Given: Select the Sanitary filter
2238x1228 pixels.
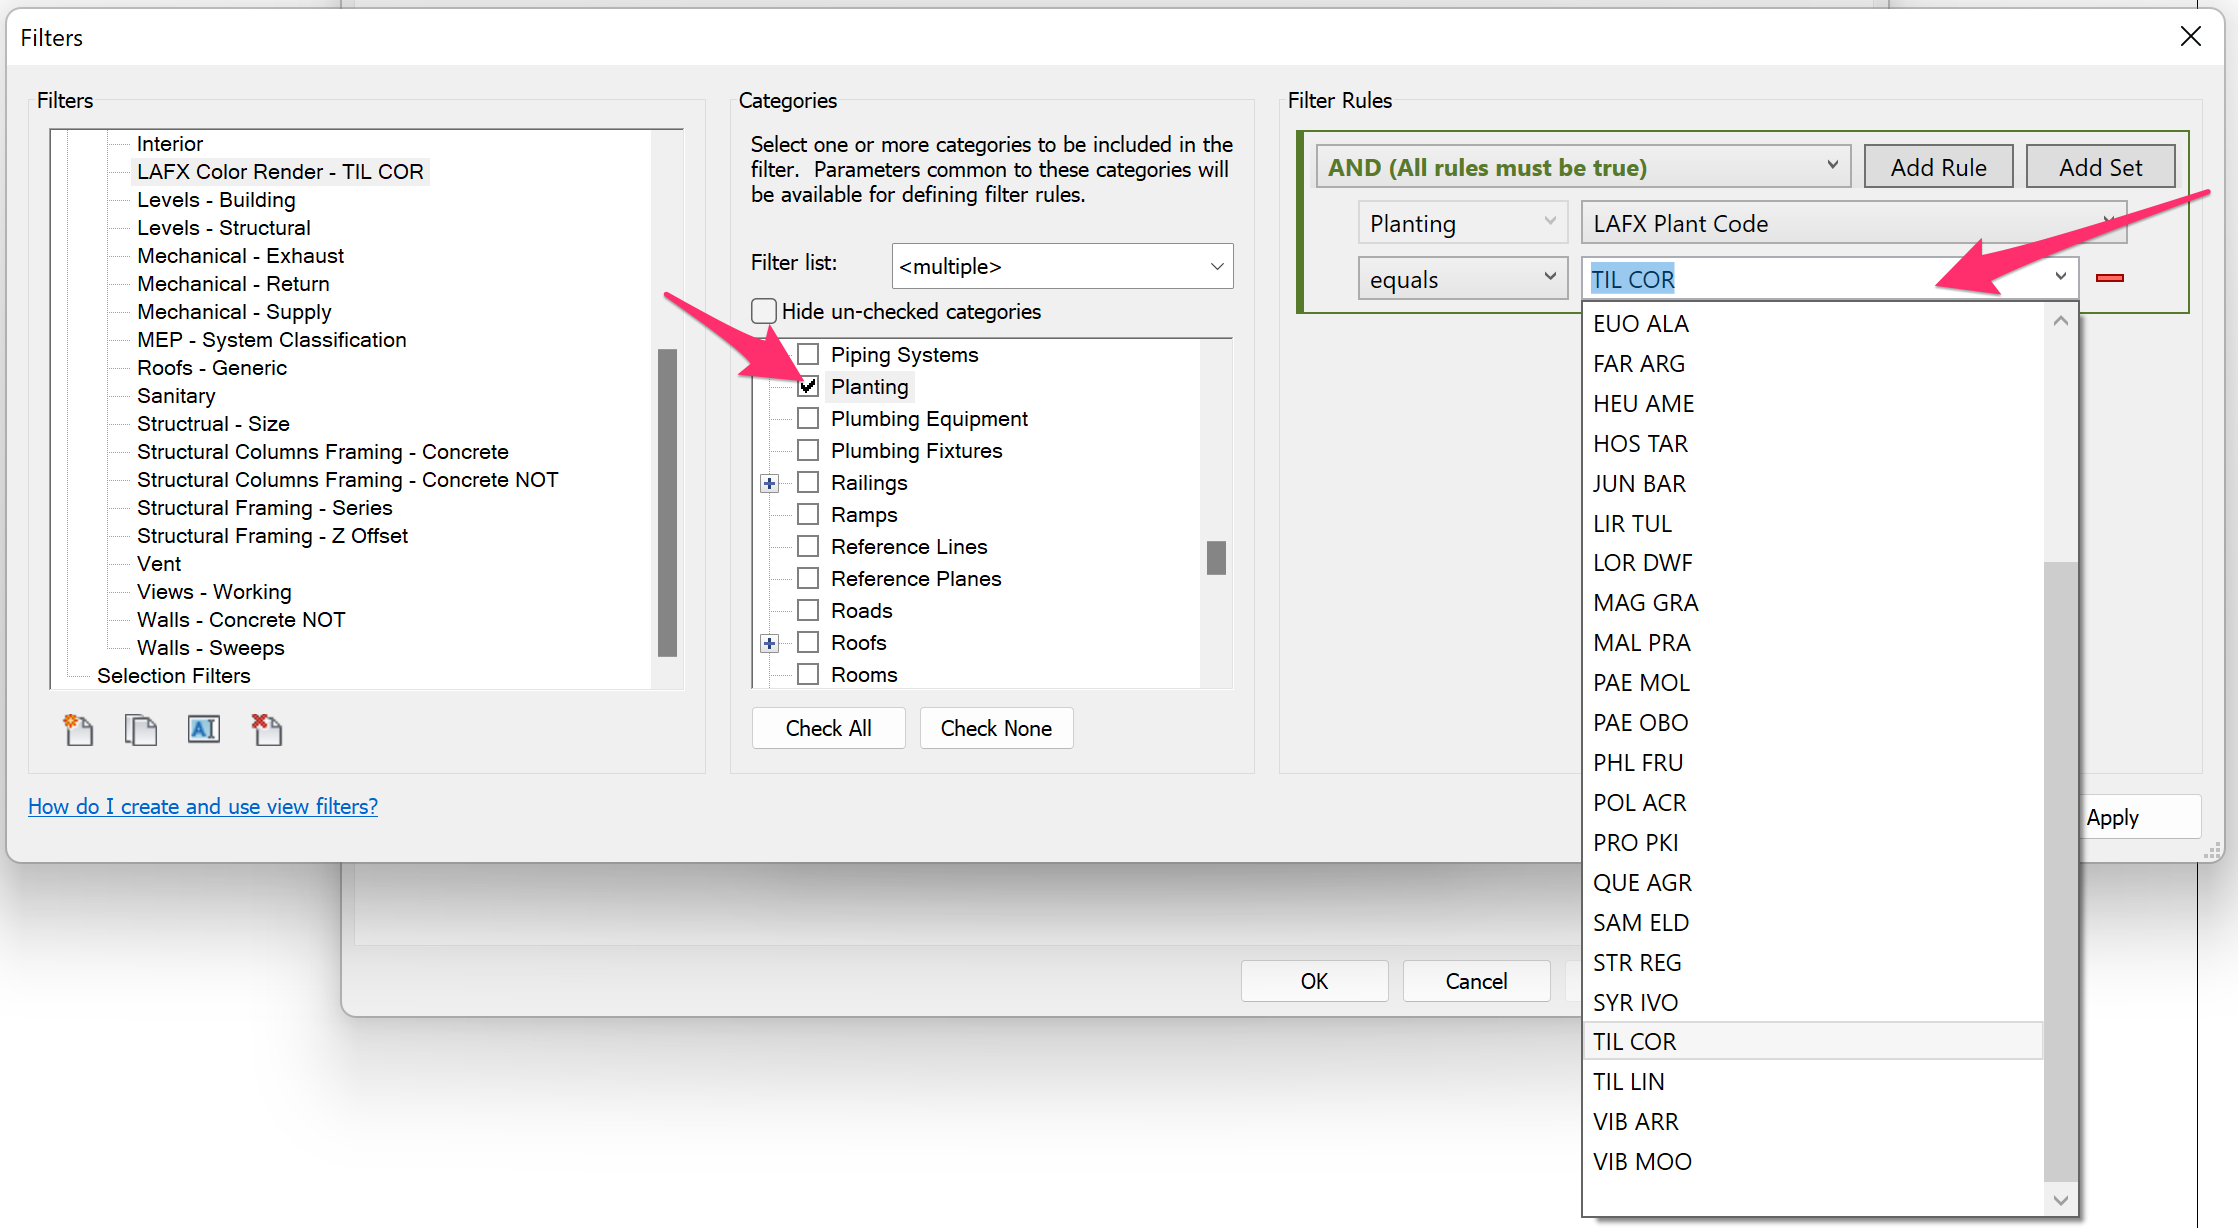Looking at the screenshot, I should (x=176, y=396).
